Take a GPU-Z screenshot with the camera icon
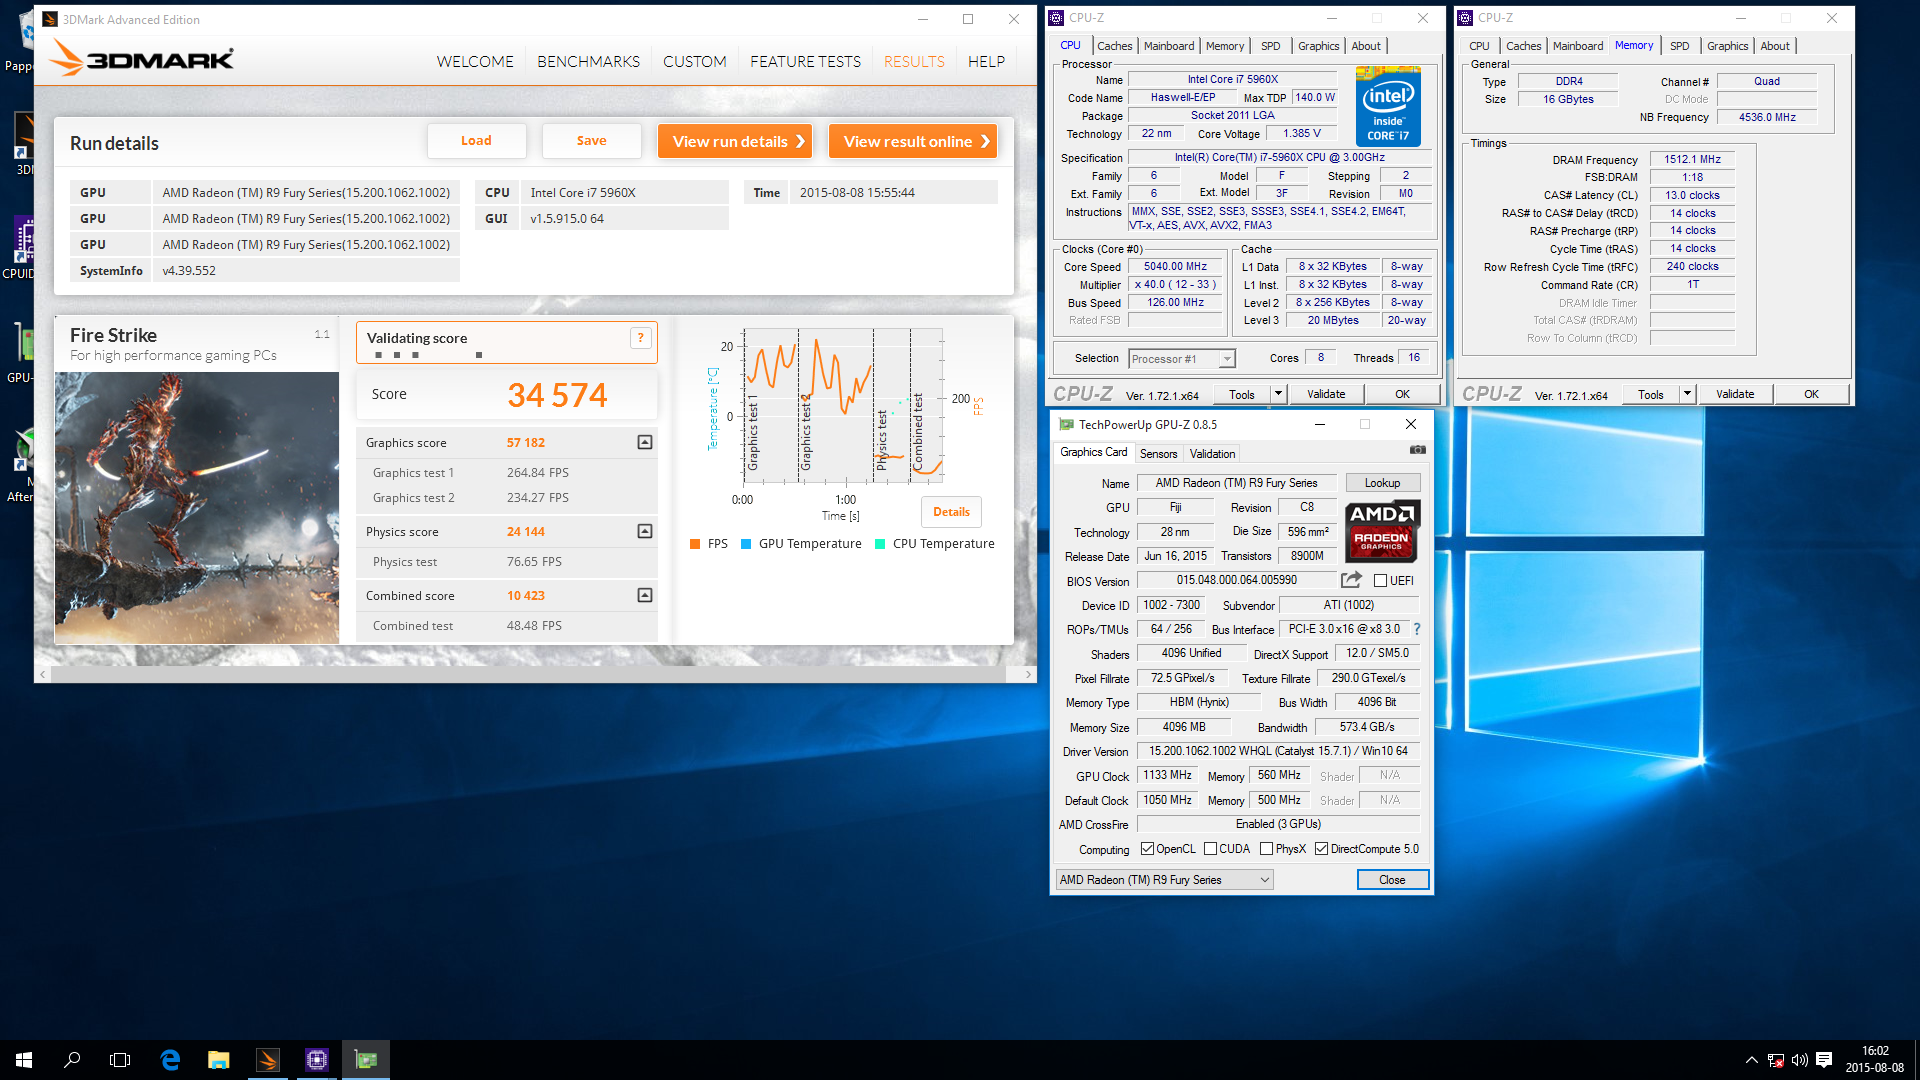The image size is (1920, 1080). [x=1417, y=450]
